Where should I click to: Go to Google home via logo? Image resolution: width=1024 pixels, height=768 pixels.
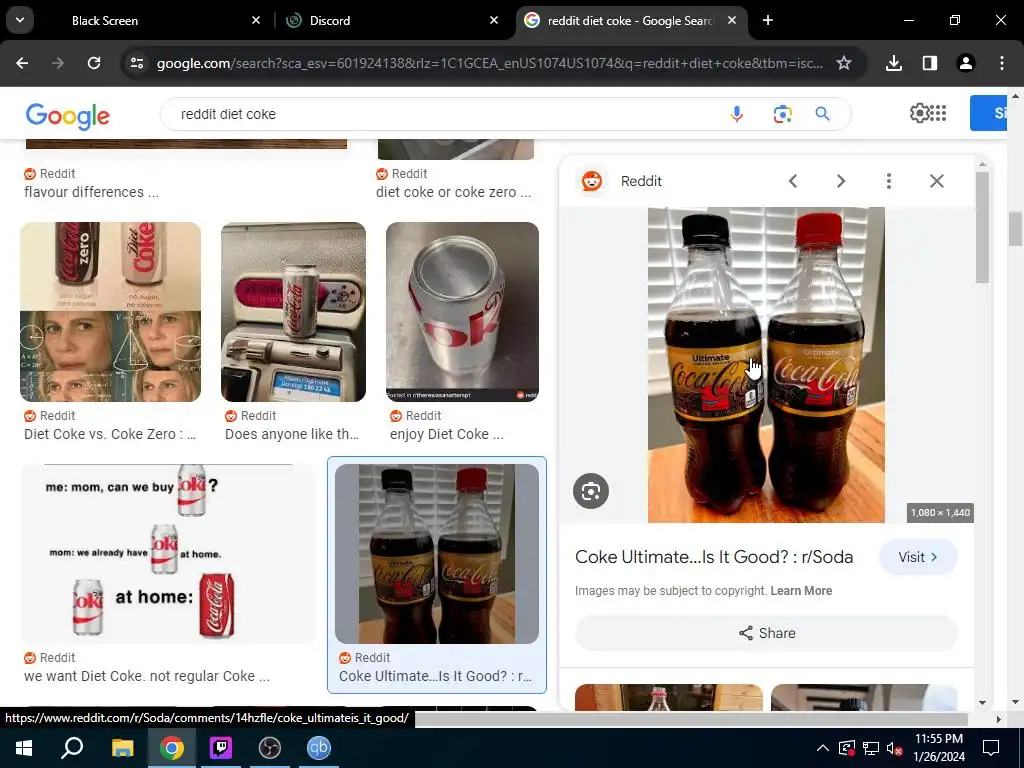point(68,116)
